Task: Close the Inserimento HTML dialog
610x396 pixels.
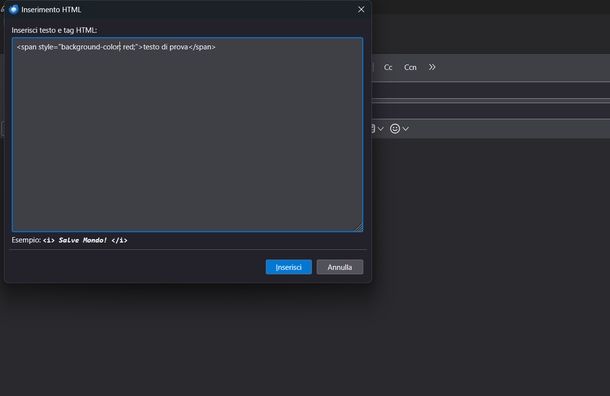Action: [361, 9]
